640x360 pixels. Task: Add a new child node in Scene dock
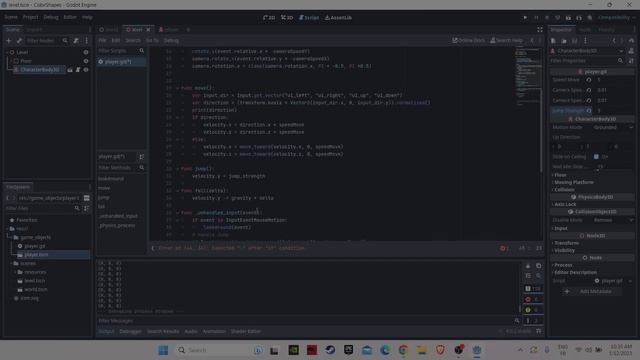9,41
